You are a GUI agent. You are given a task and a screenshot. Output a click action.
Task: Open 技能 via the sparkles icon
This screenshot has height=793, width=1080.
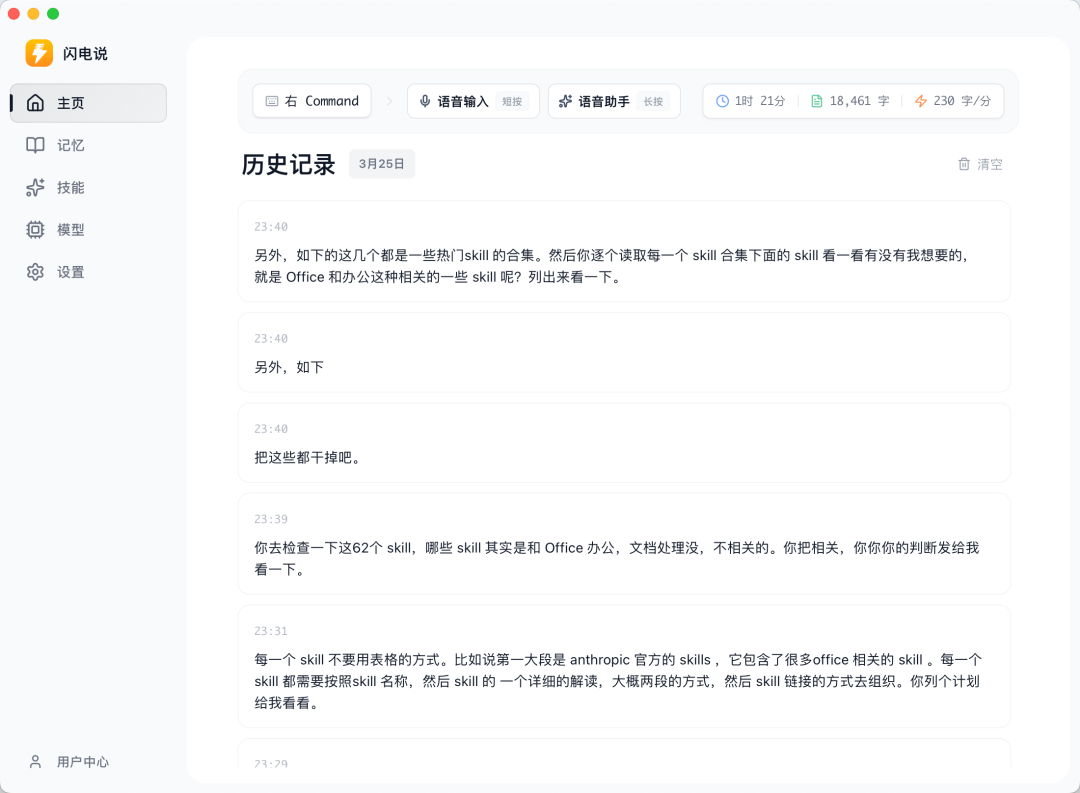point(35,187)
